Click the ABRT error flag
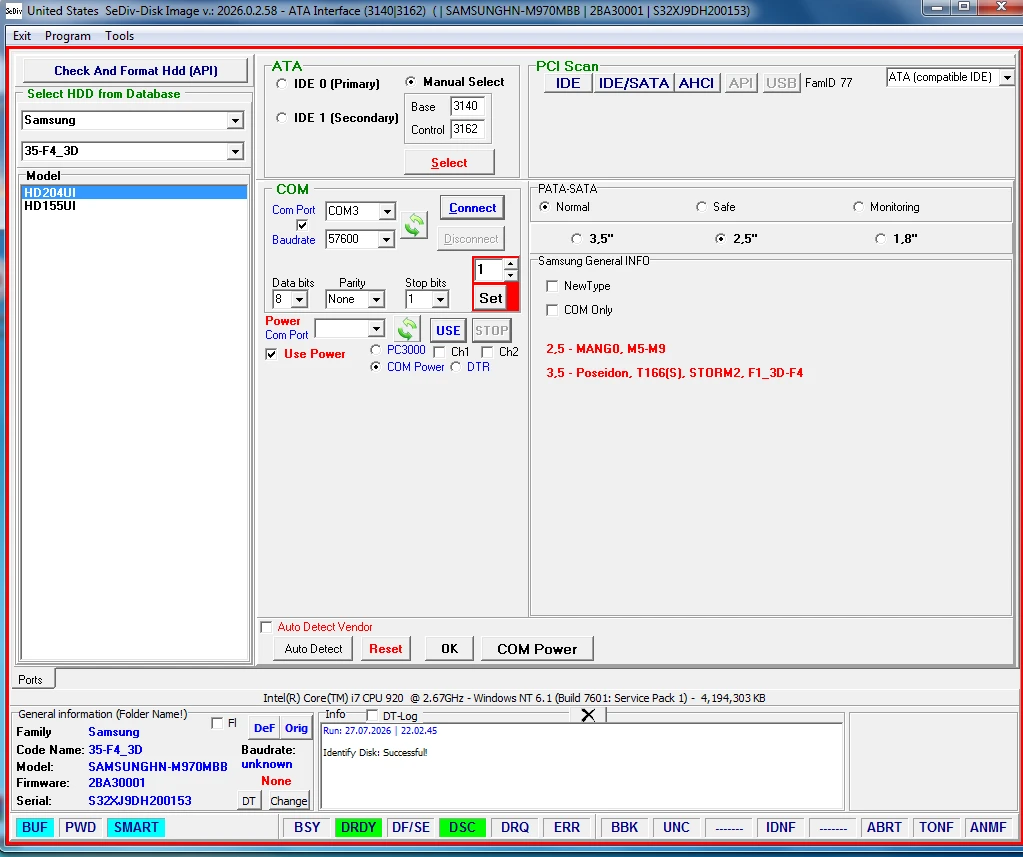Screen dimensions: 1023x857 click(x=884, y=827)
